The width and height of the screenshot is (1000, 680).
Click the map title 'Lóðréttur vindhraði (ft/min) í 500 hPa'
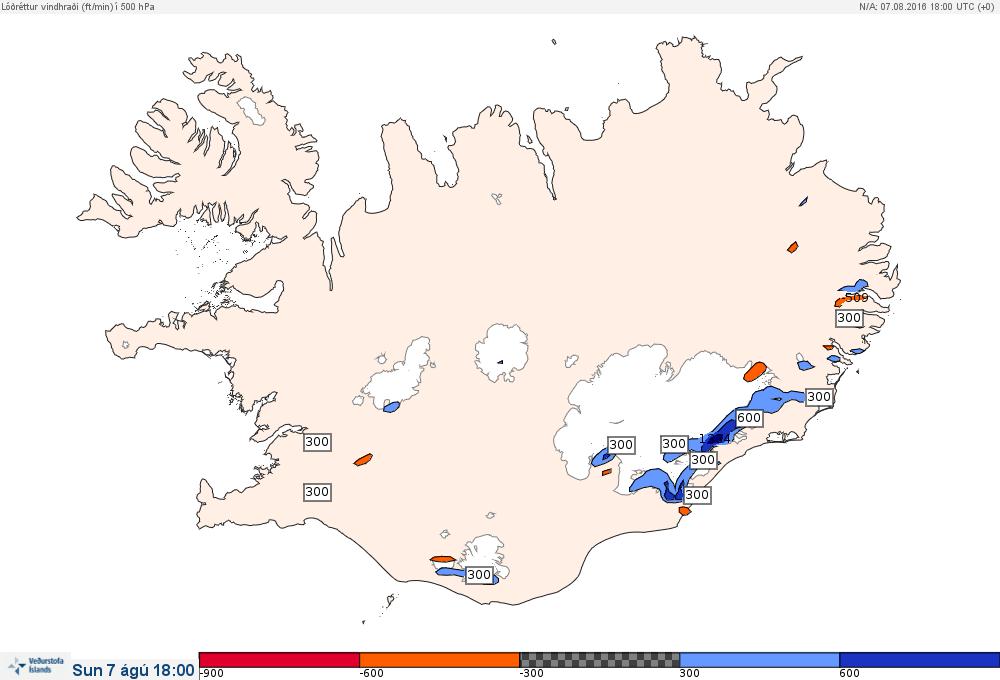pos(78,6)
